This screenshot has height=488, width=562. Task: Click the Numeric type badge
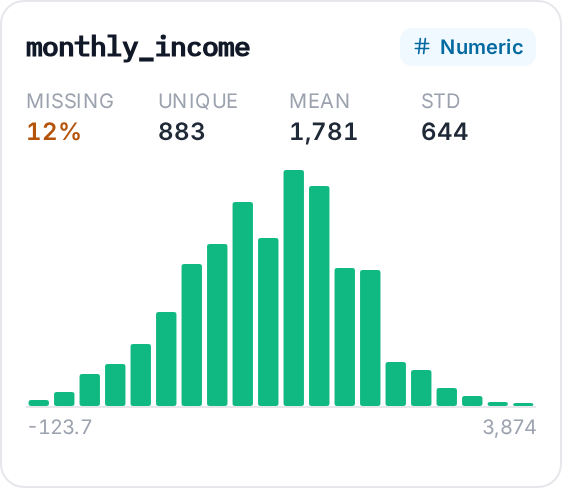(468, 47)
